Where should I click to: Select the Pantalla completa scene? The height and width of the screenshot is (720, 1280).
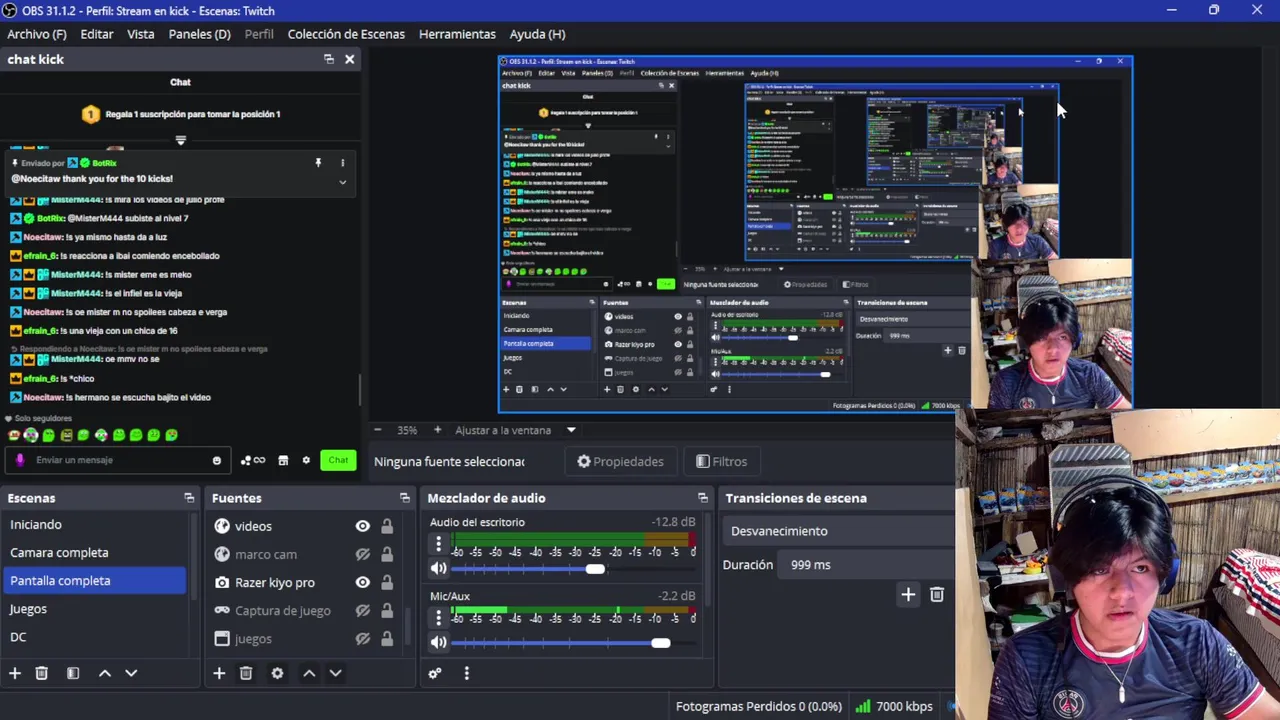tap(95, 580)
